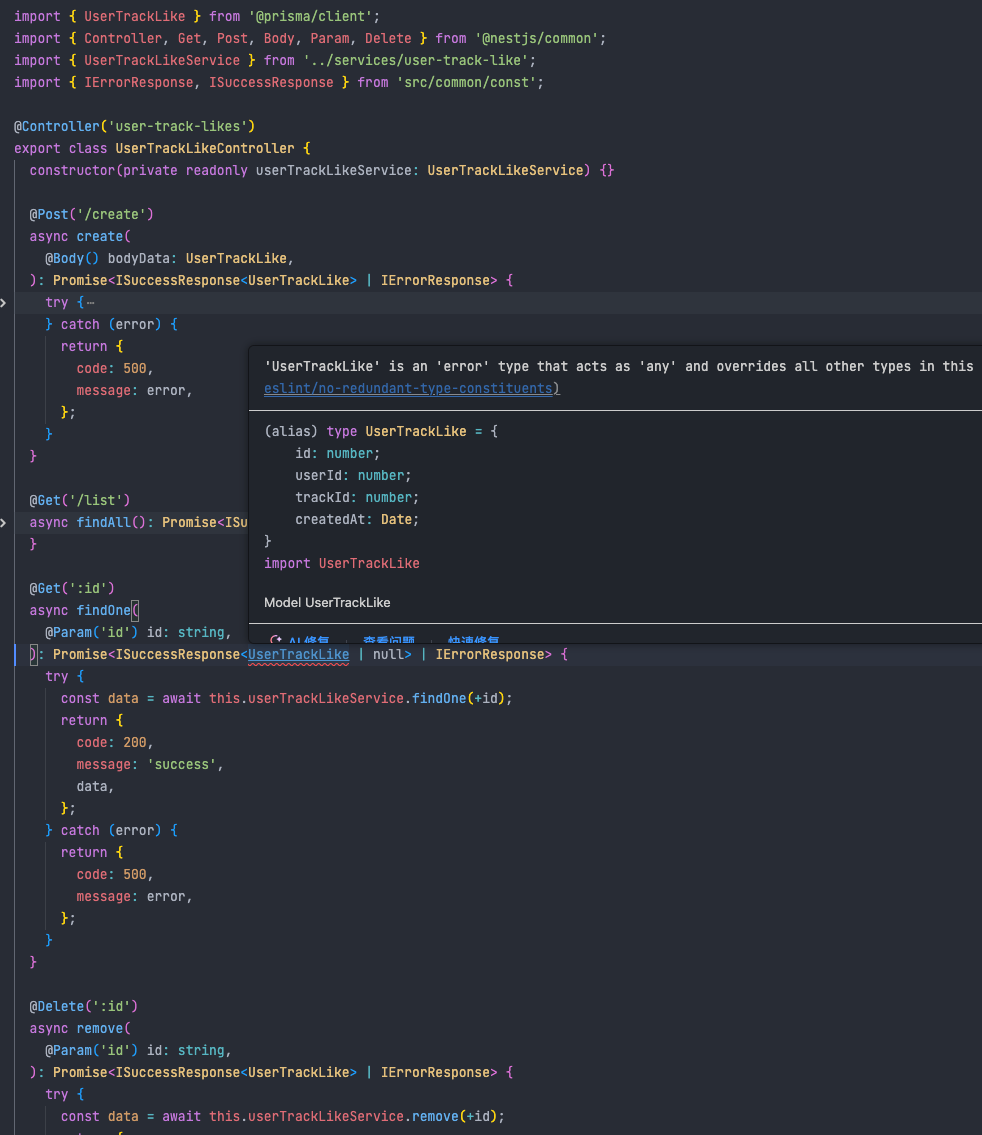982x1135 pixels.
Task: Choose the 'AI 修复' action in hover popup
Action: pyautogui.click(x=300, y=640)
